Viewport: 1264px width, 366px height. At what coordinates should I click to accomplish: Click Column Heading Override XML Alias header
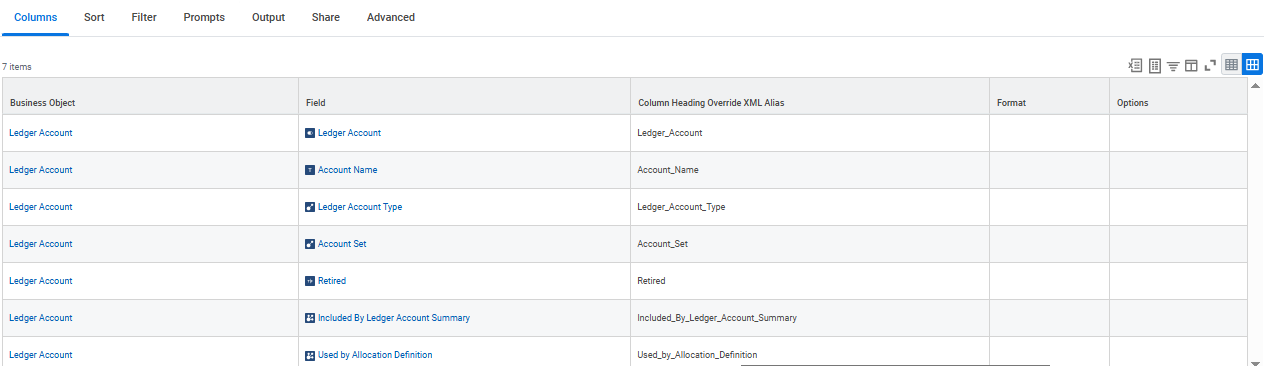pos(810,96)
